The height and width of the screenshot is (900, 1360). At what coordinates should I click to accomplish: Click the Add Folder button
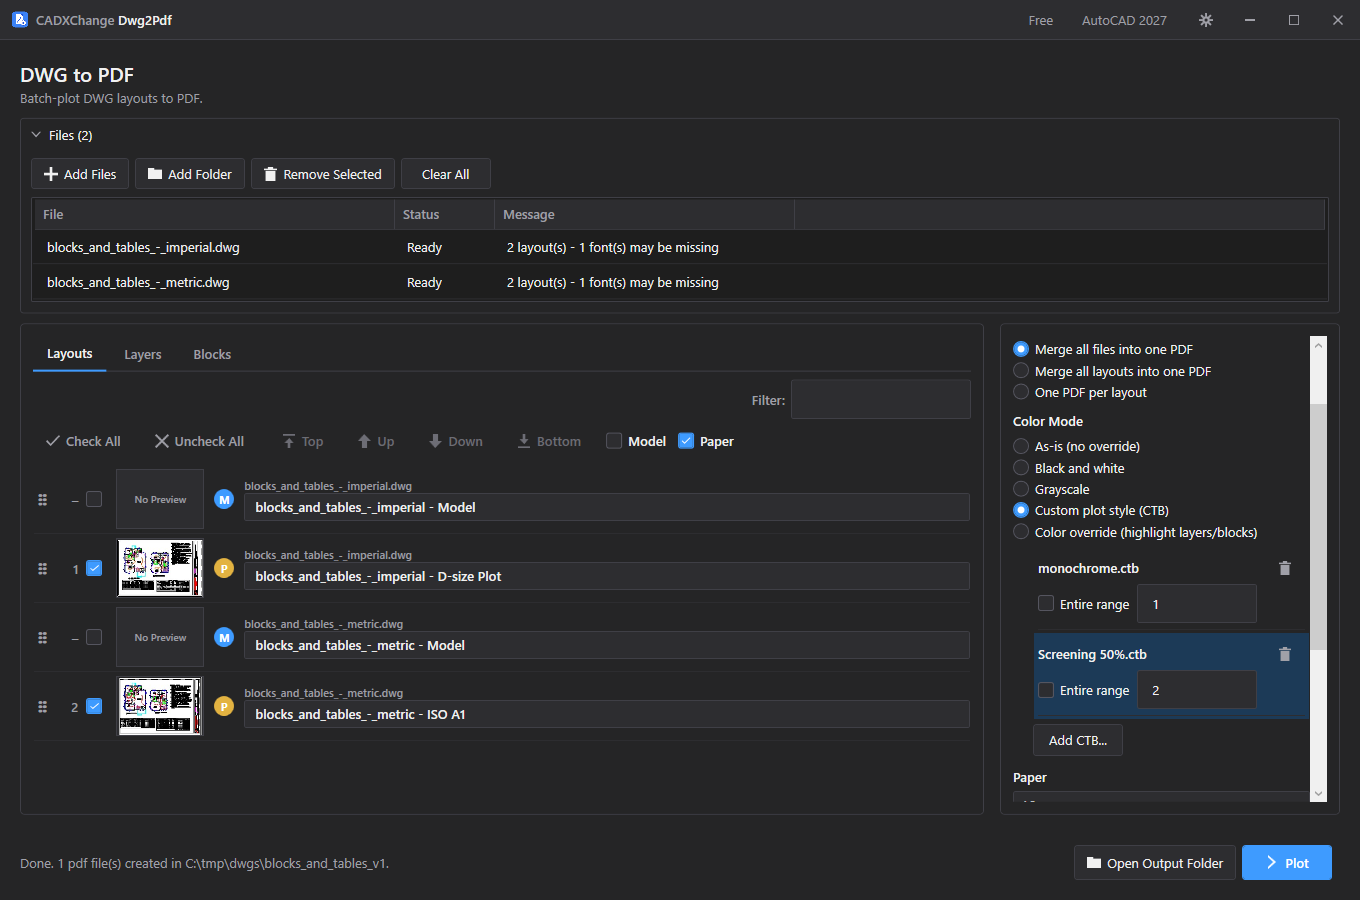click(190, 174)
